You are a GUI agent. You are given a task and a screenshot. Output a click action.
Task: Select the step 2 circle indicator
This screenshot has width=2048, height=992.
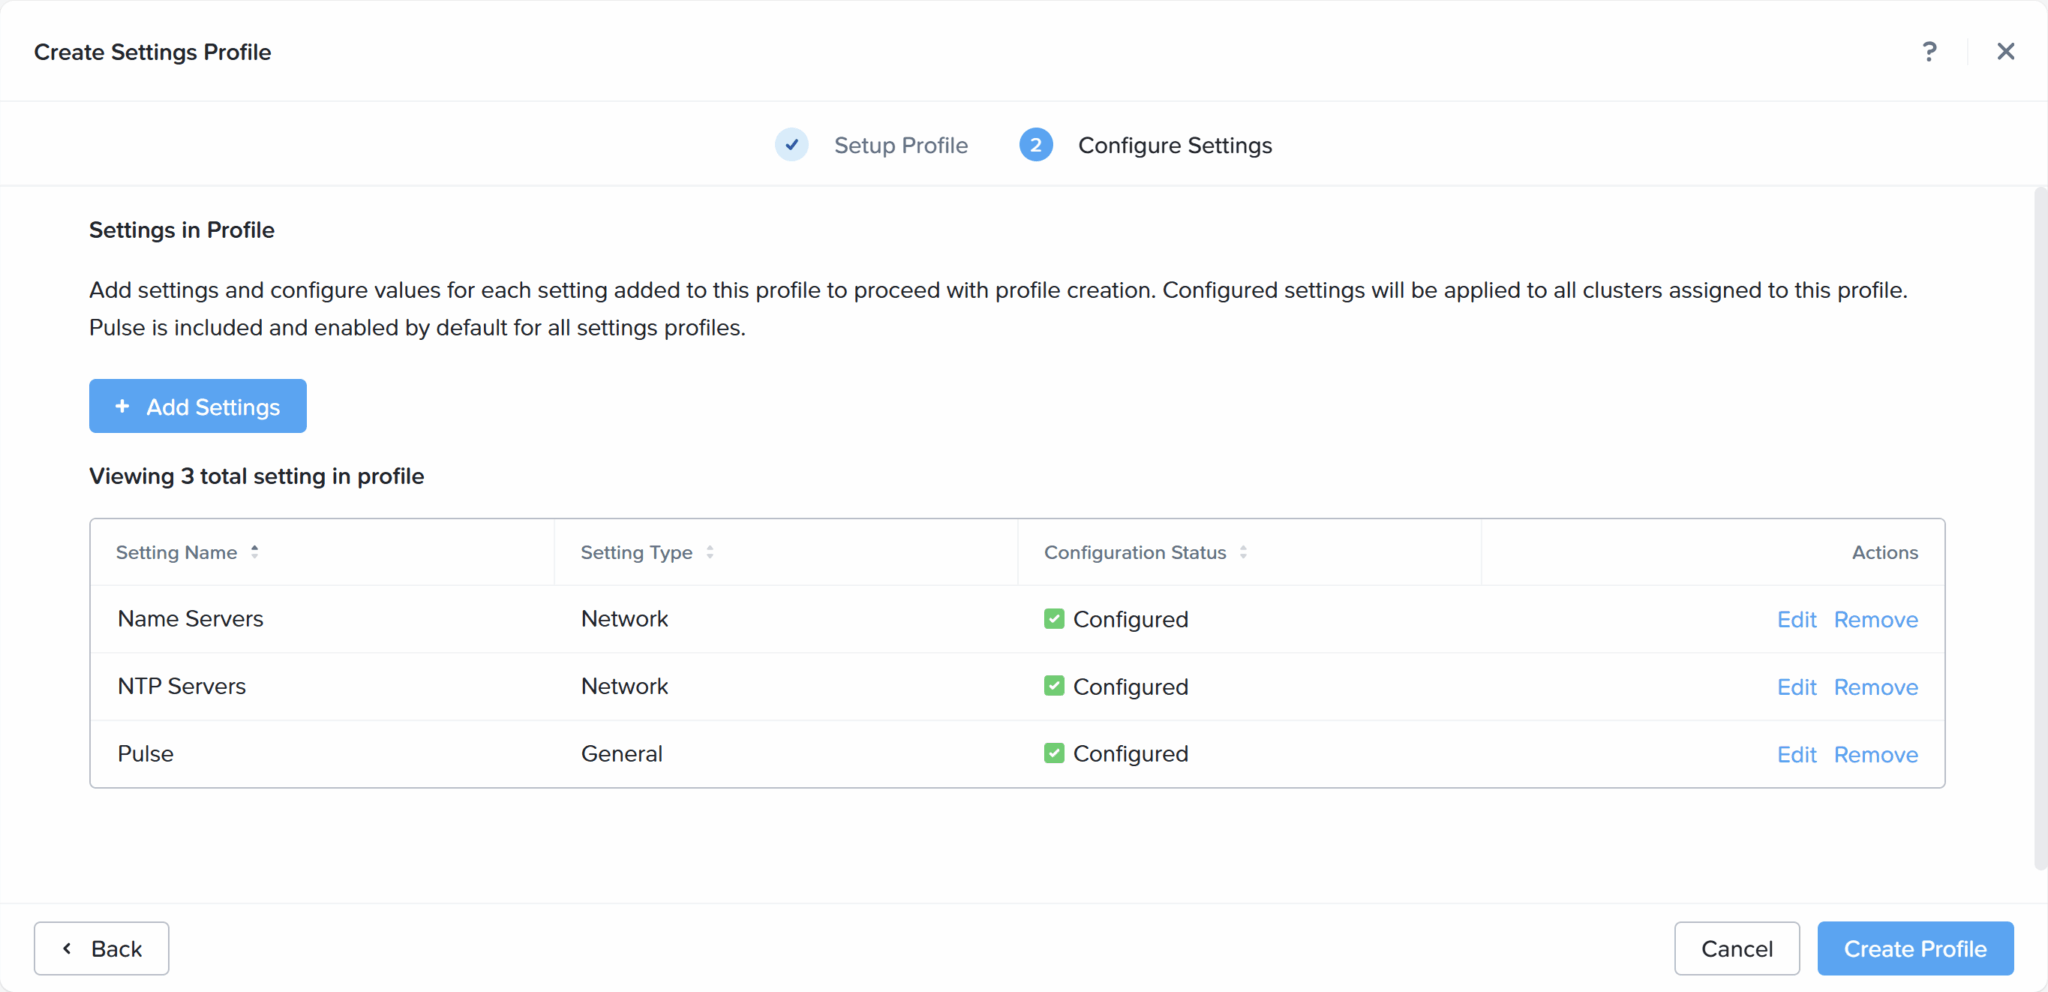point(1036,144)
